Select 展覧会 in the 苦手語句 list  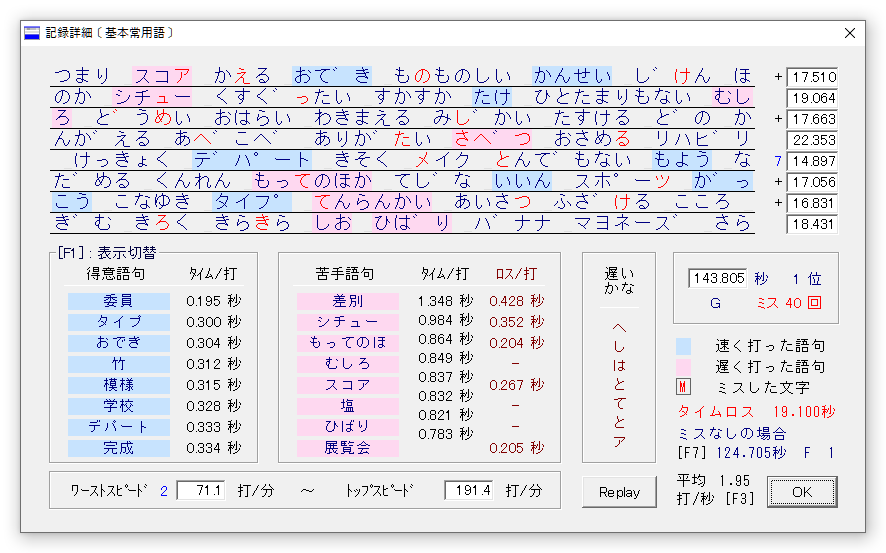(x=348, y=449)
